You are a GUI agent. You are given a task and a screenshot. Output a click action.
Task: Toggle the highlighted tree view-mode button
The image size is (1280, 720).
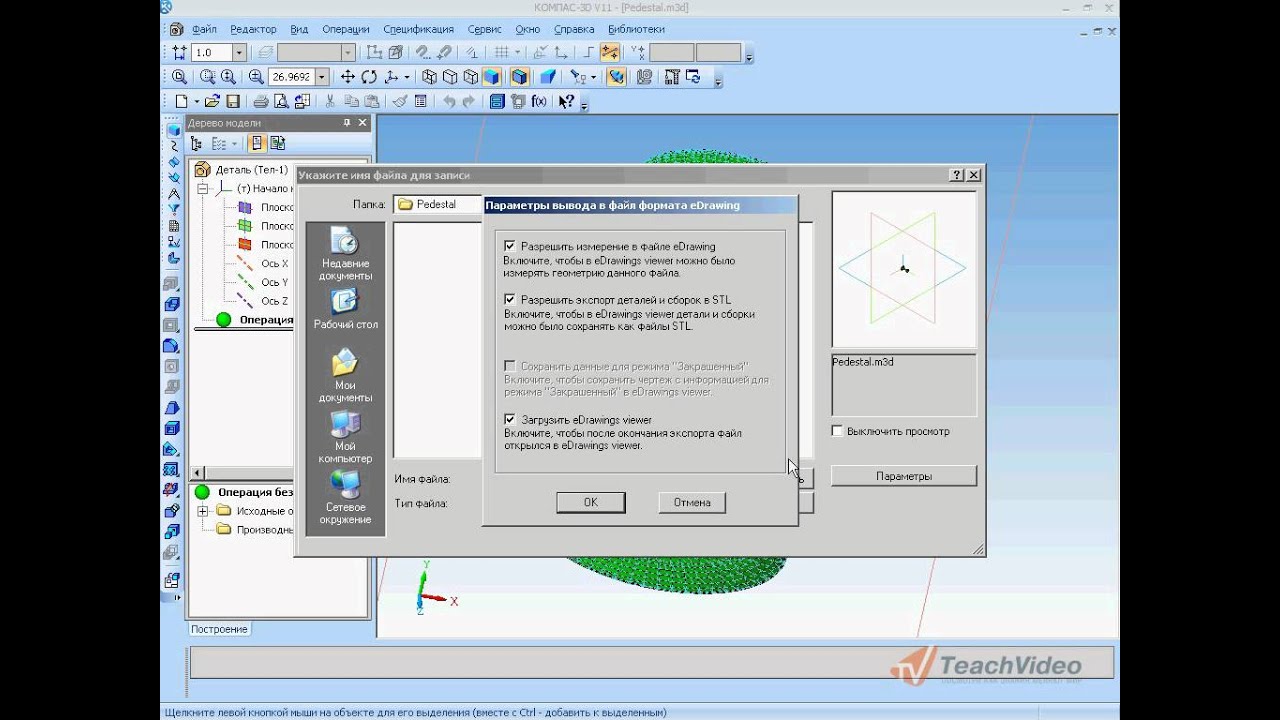[256, 144]
